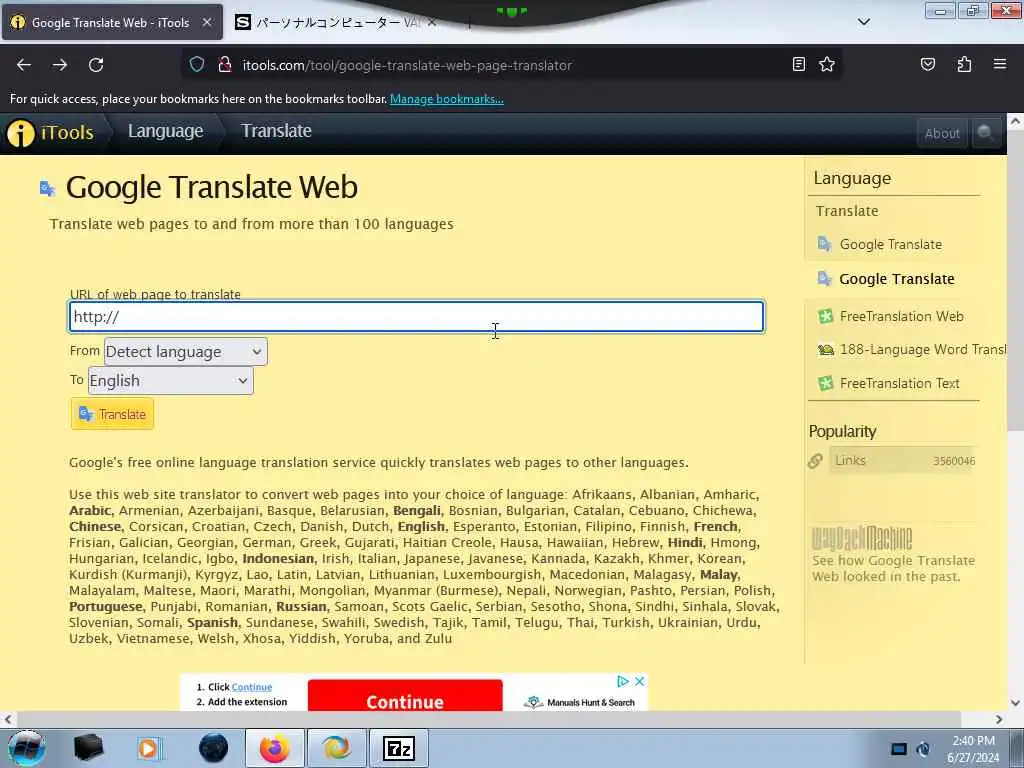Click the red Continue ad button
The image size is (1024, 768).
(405, 696)
